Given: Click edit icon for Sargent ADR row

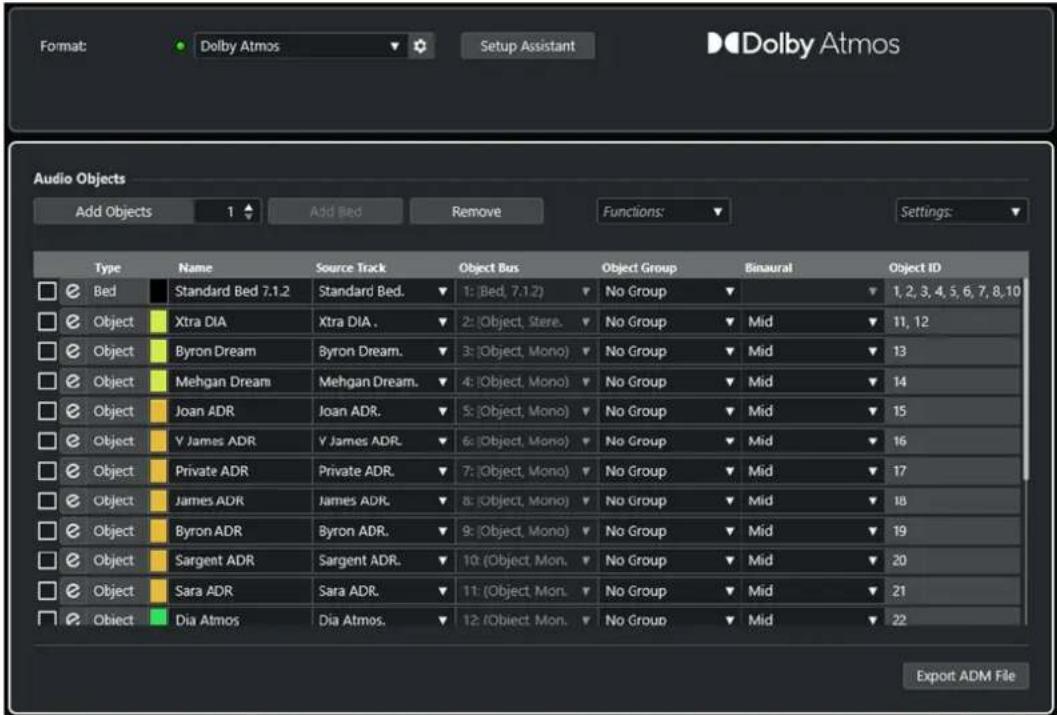Looking at the screenshot, I should coord(73,561).
